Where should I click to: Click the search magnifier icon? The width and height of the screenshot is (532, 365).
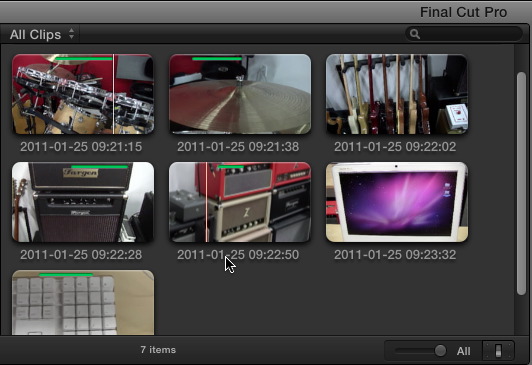pos(415,34)
